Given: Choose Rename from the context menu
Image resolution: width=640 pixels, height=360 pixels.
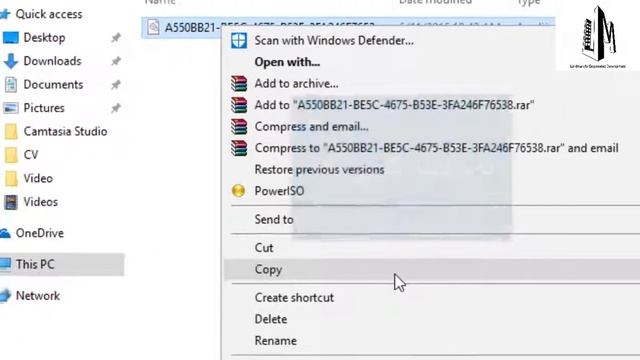Looking at the screenshot, I should coord(276,341).
